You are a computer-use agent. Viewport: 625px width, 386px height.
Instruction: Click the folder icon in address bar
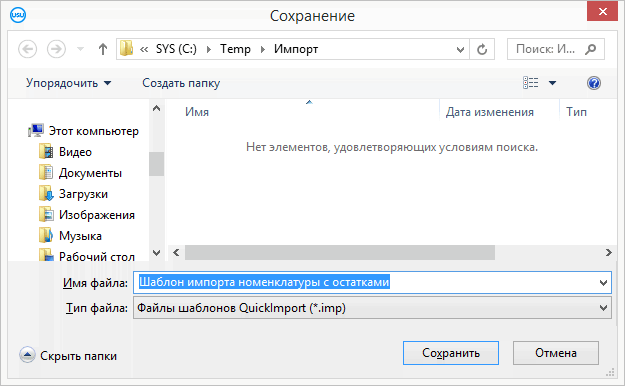pyautogui.click(x=126, y=49)
